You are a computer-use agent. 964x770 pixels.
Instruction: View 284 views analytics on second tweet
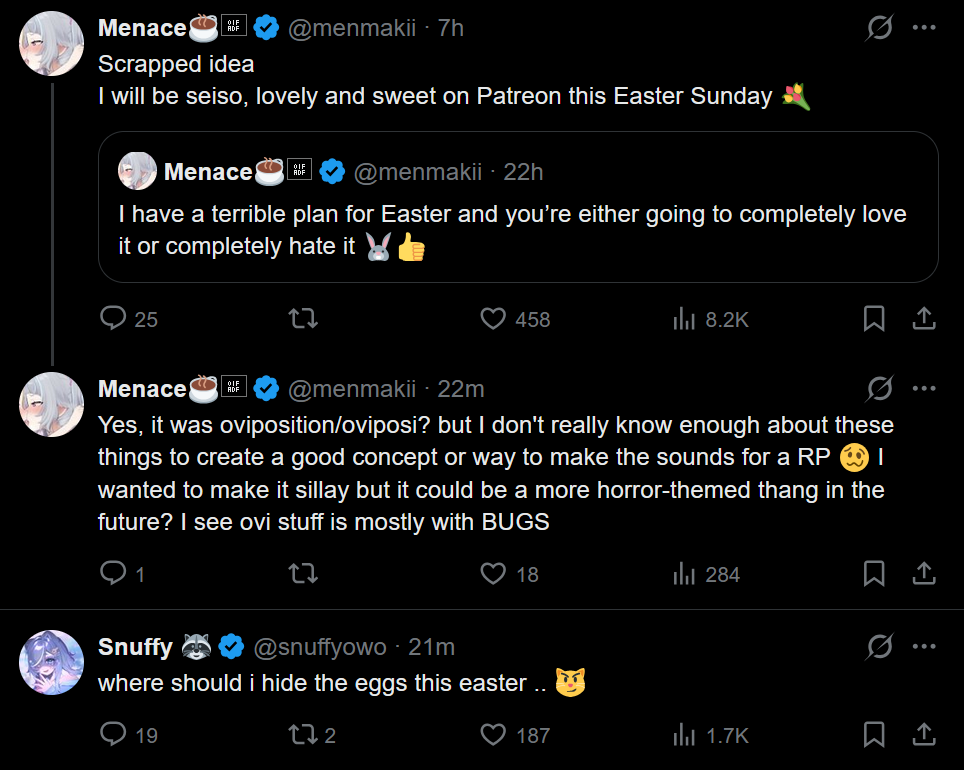[x=685, y=574]
